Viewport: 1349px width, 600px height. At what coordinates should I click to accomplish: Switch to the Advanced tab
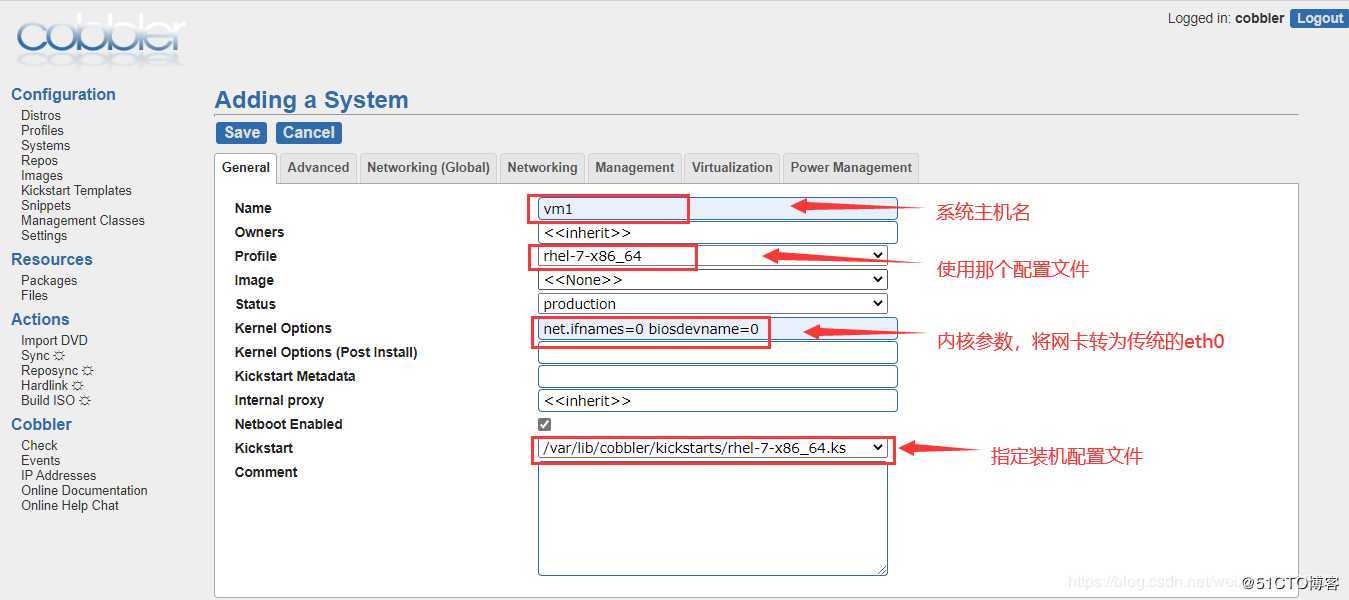click(x=318, y=167)
